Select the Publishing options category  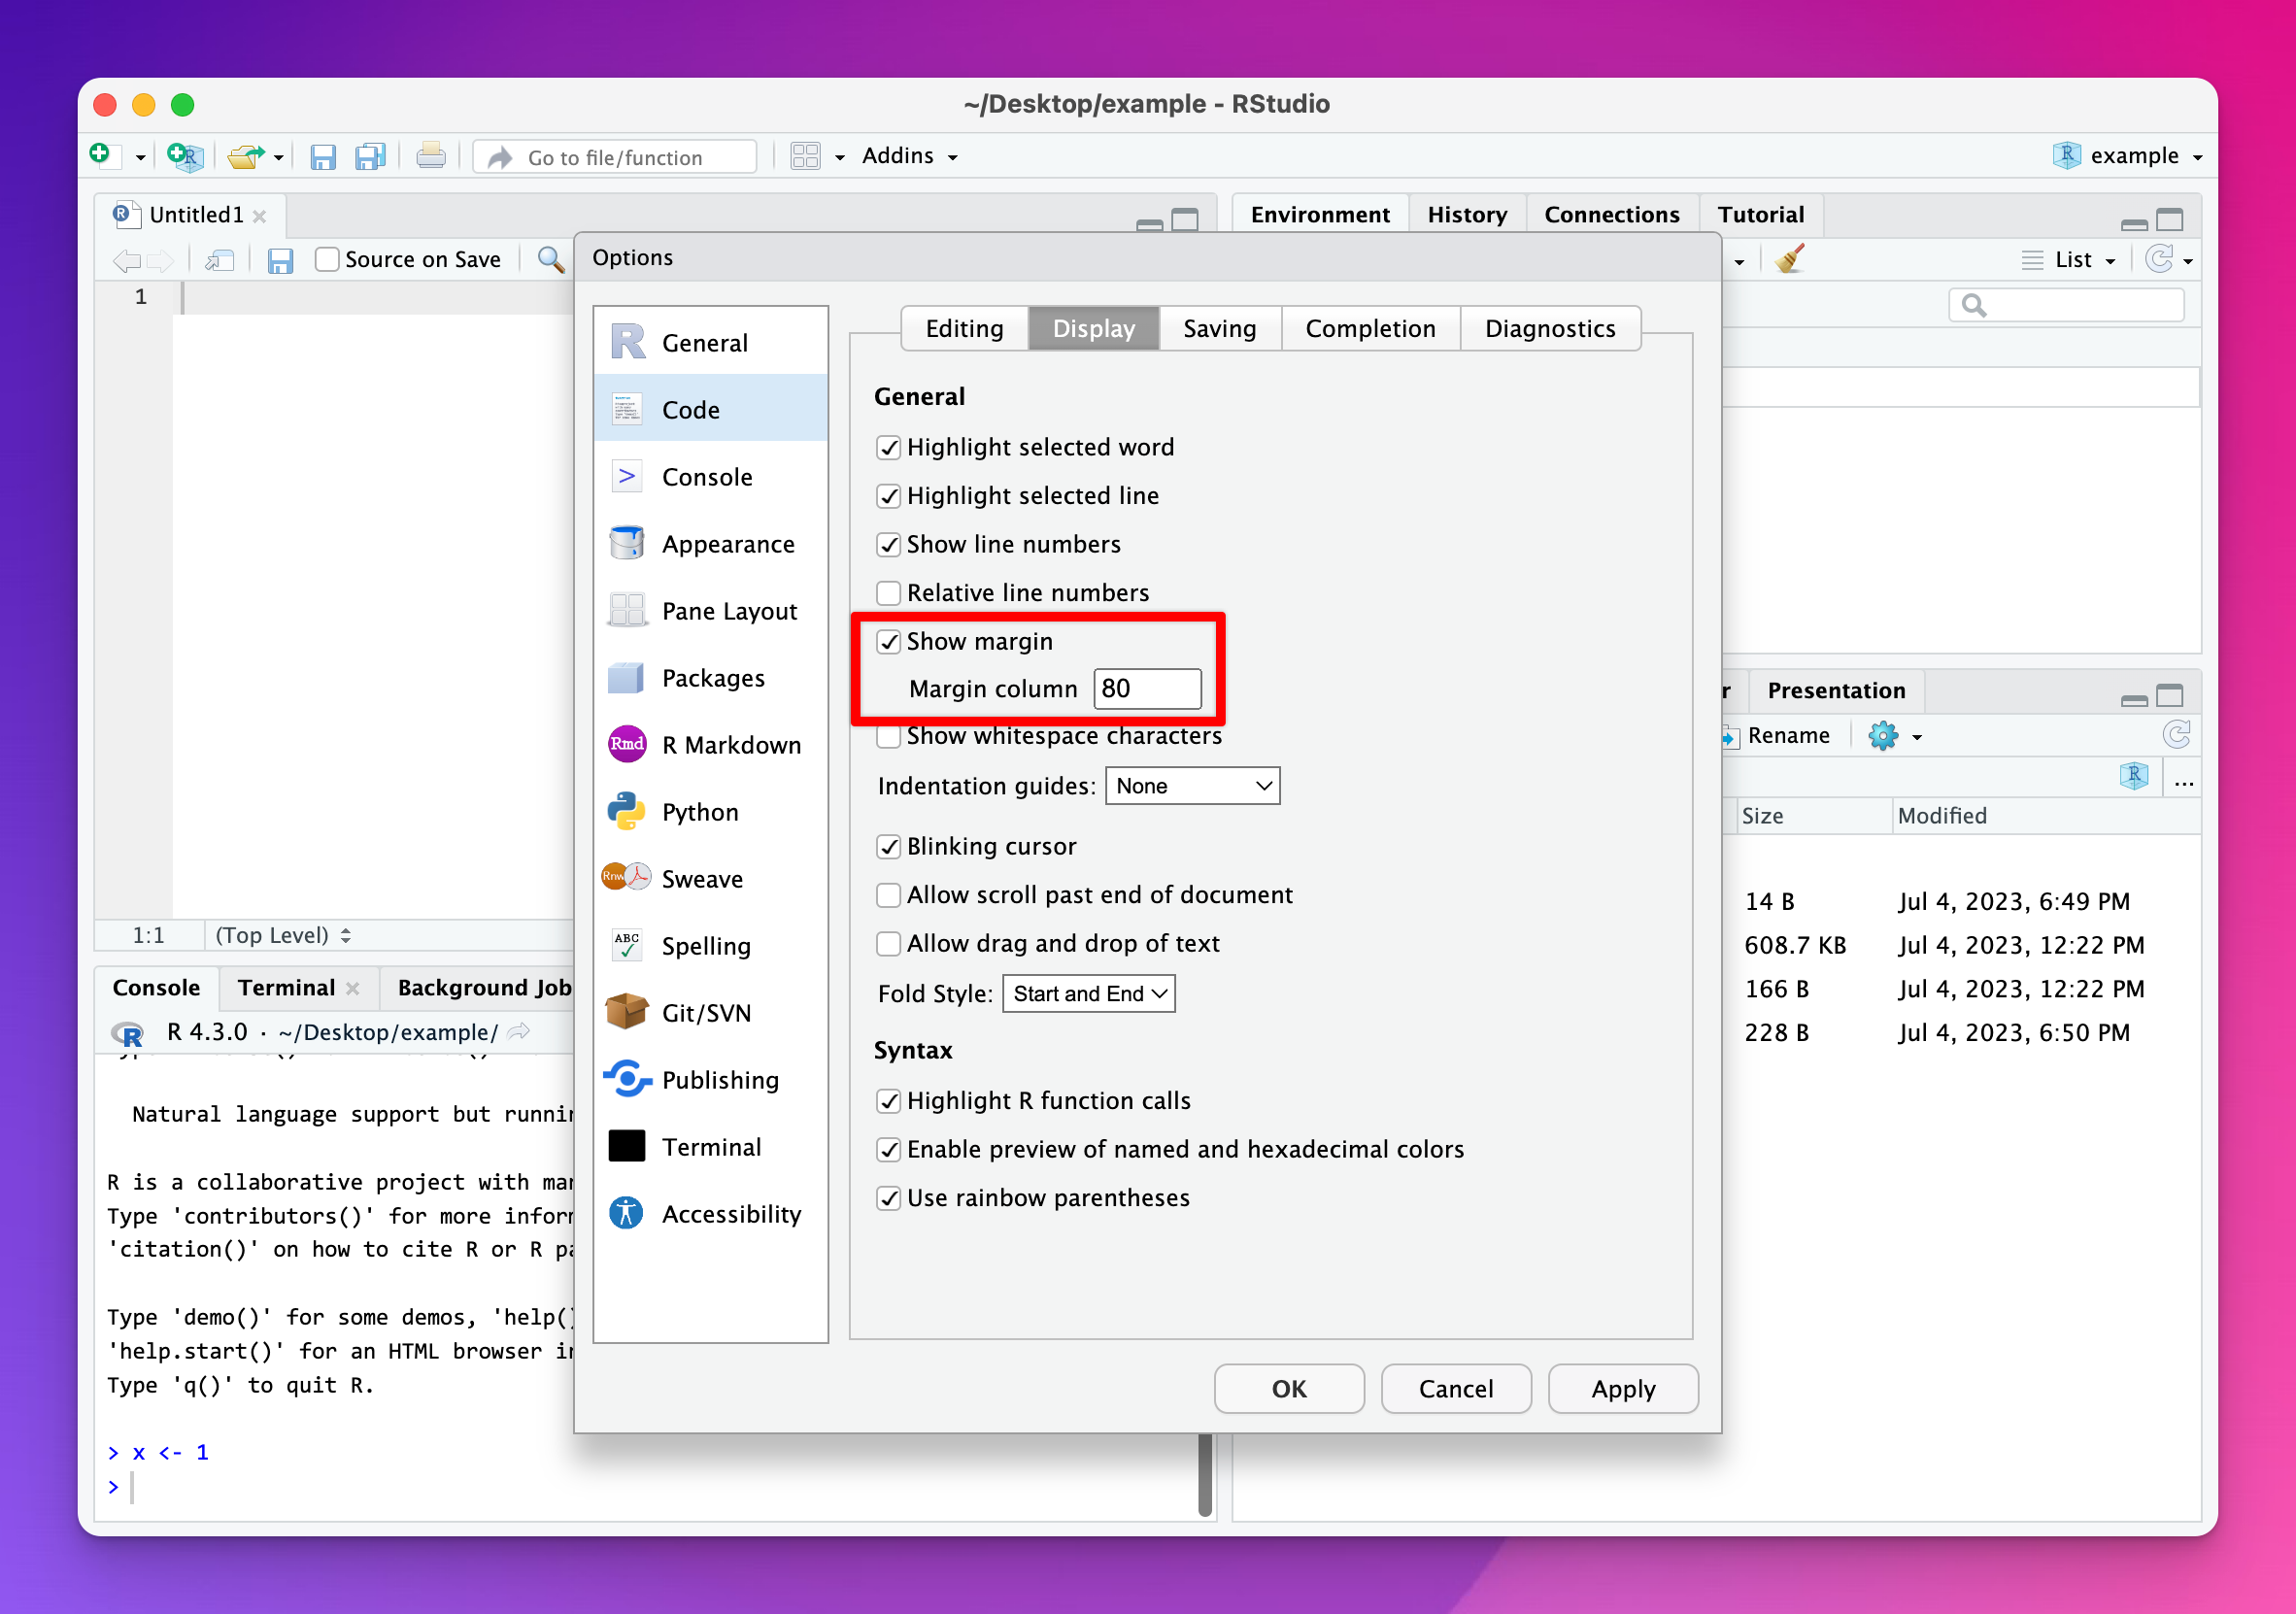pyautogui.click(x=710, y=1080)
